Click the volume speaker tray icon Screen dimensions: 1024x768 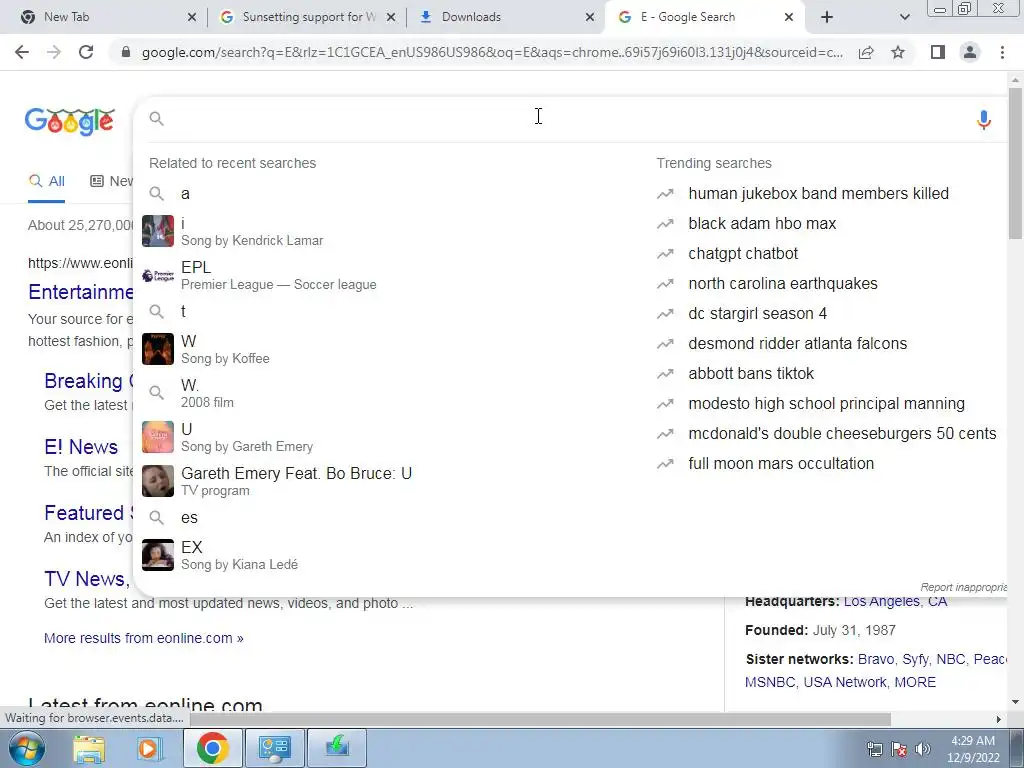point(923,749)
